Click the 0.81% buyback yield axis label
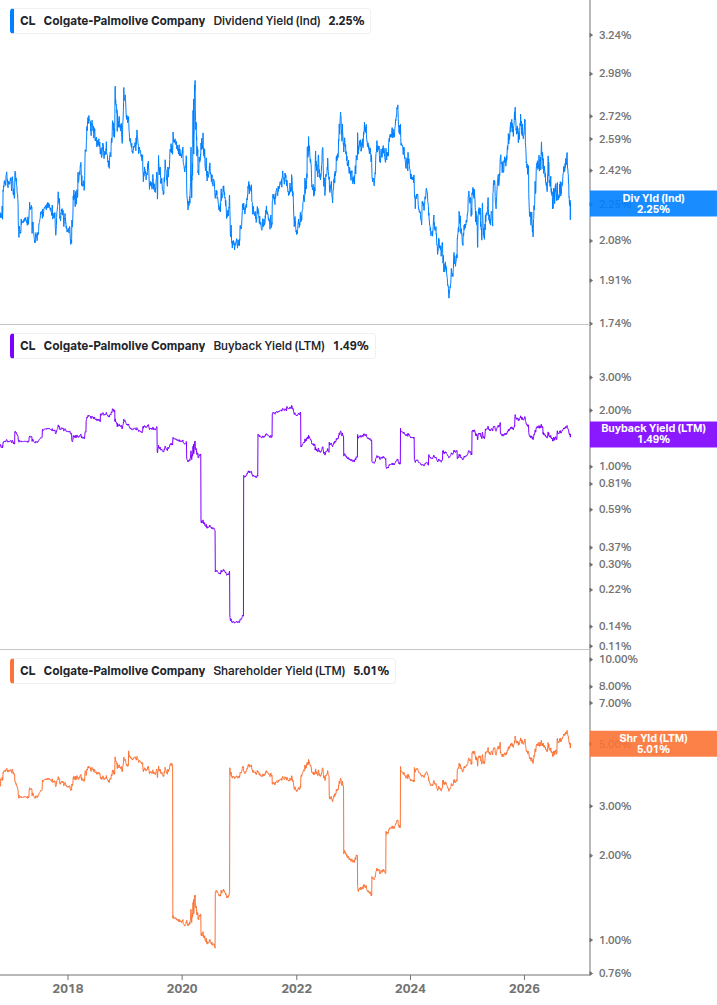717x1005 pixels. point(615,483)
